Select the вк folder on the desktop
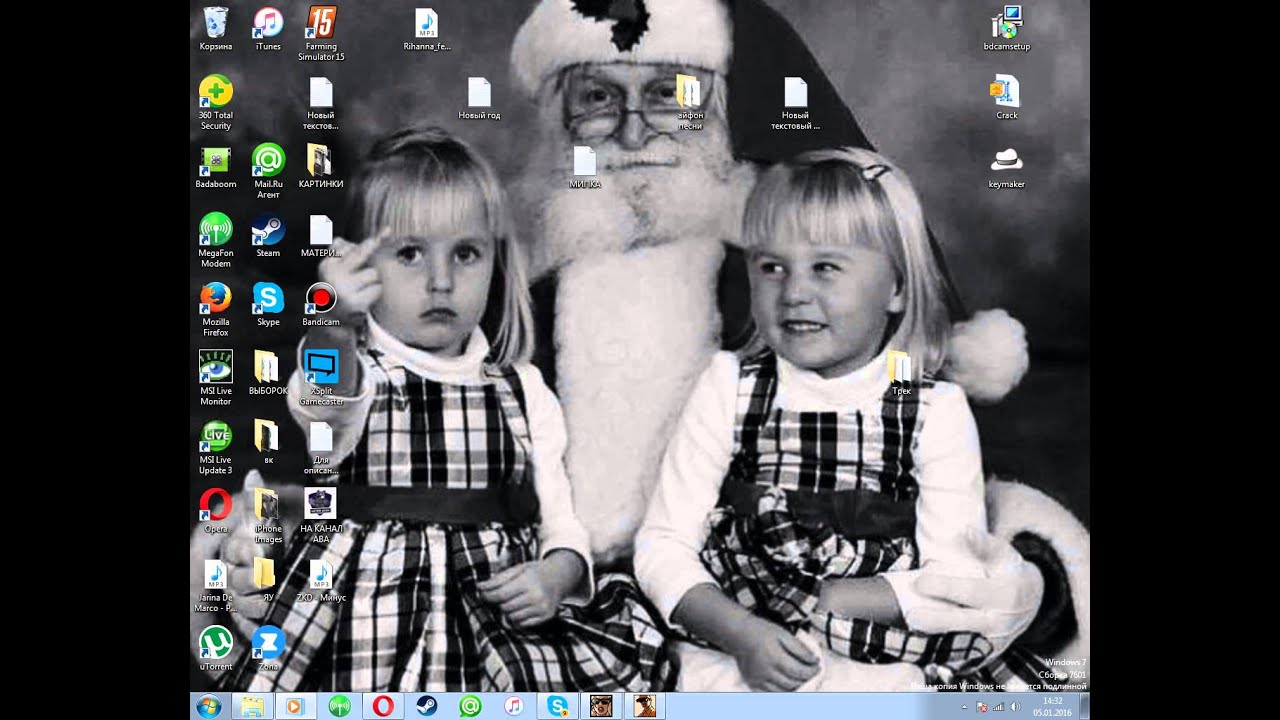This screenshot has height=720, width=1280. [268, 443]
